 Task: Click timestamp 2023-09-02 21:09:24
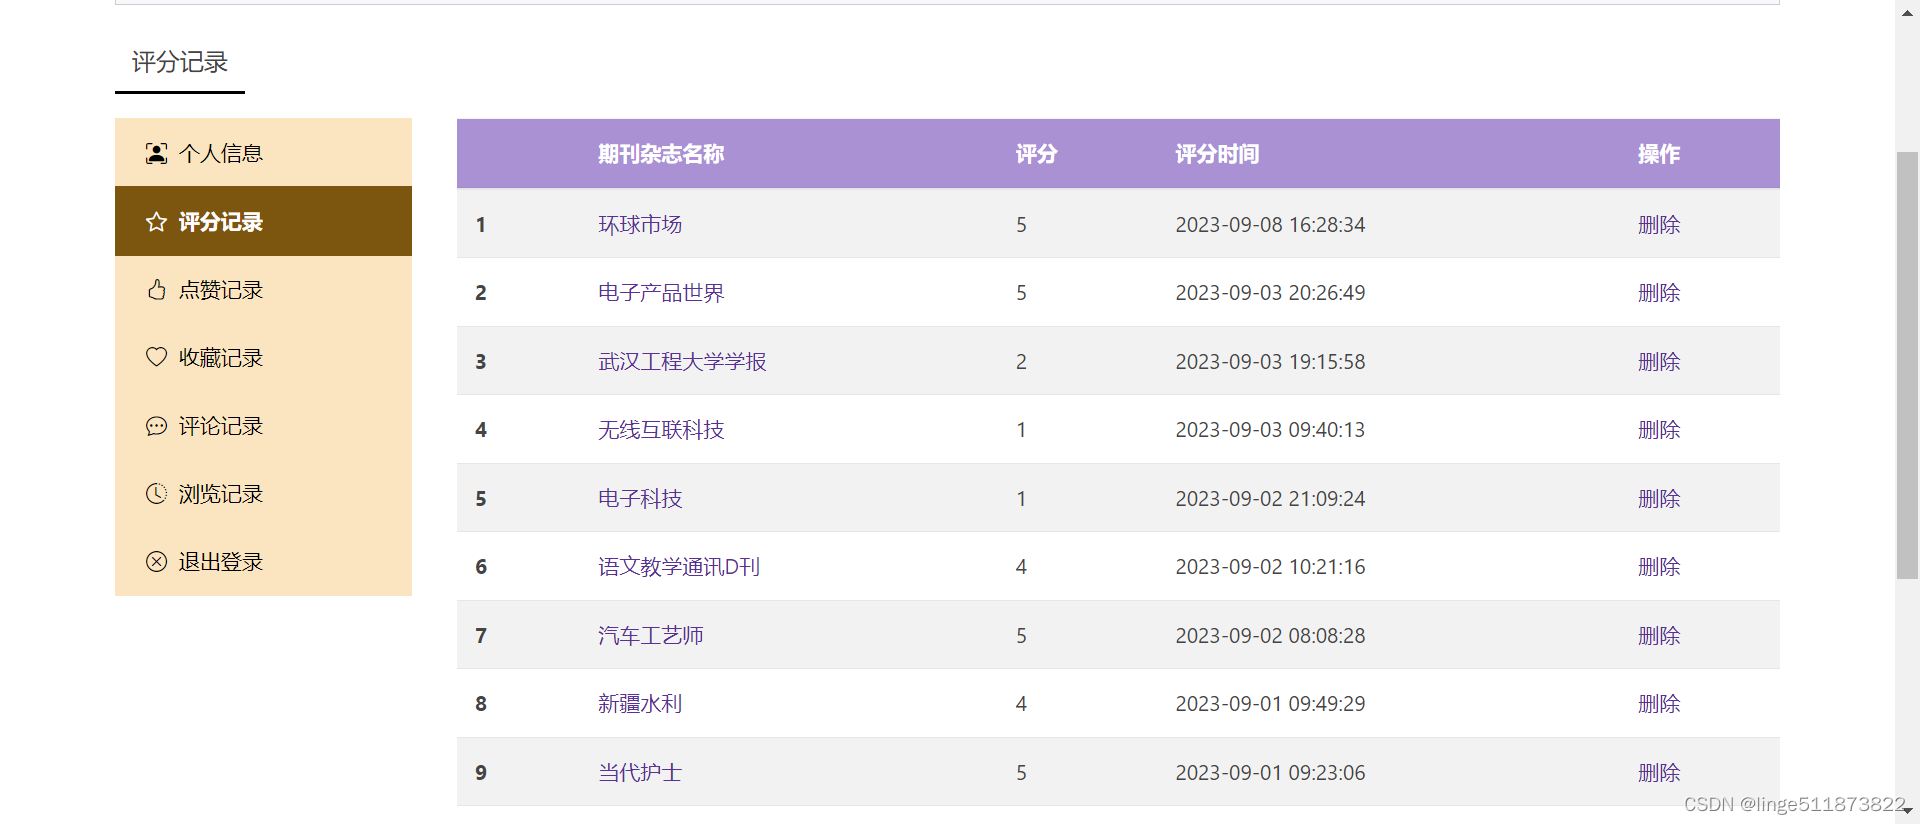(x=1270, y=499)
